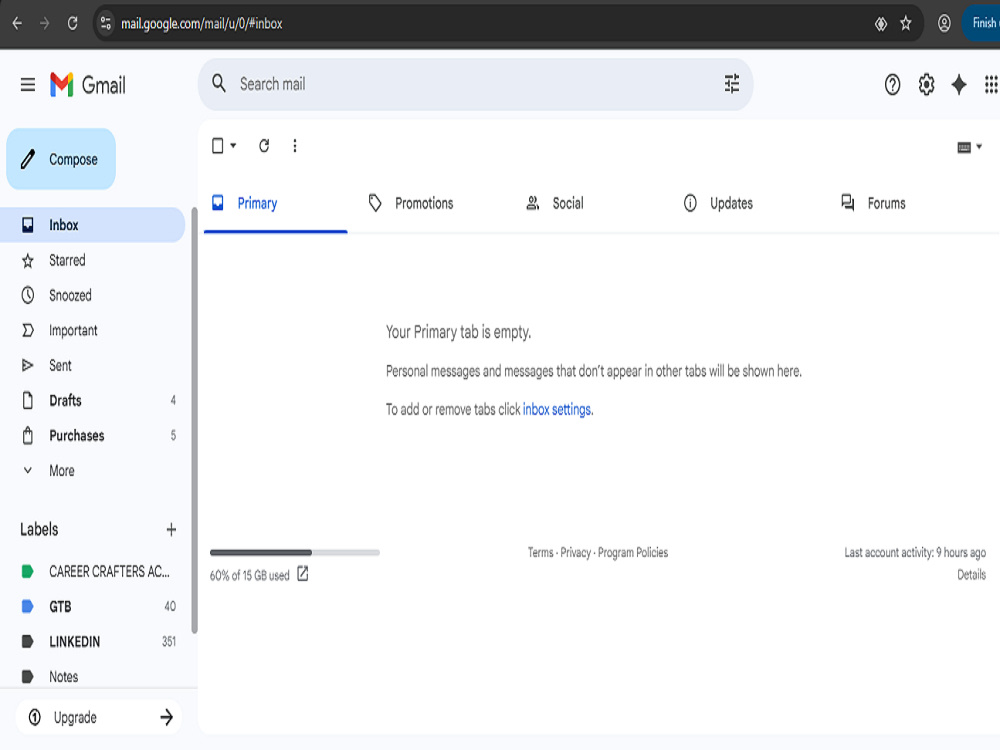Open the Important folder
The width and height of the screenshot is (1000, 750).
92,330
